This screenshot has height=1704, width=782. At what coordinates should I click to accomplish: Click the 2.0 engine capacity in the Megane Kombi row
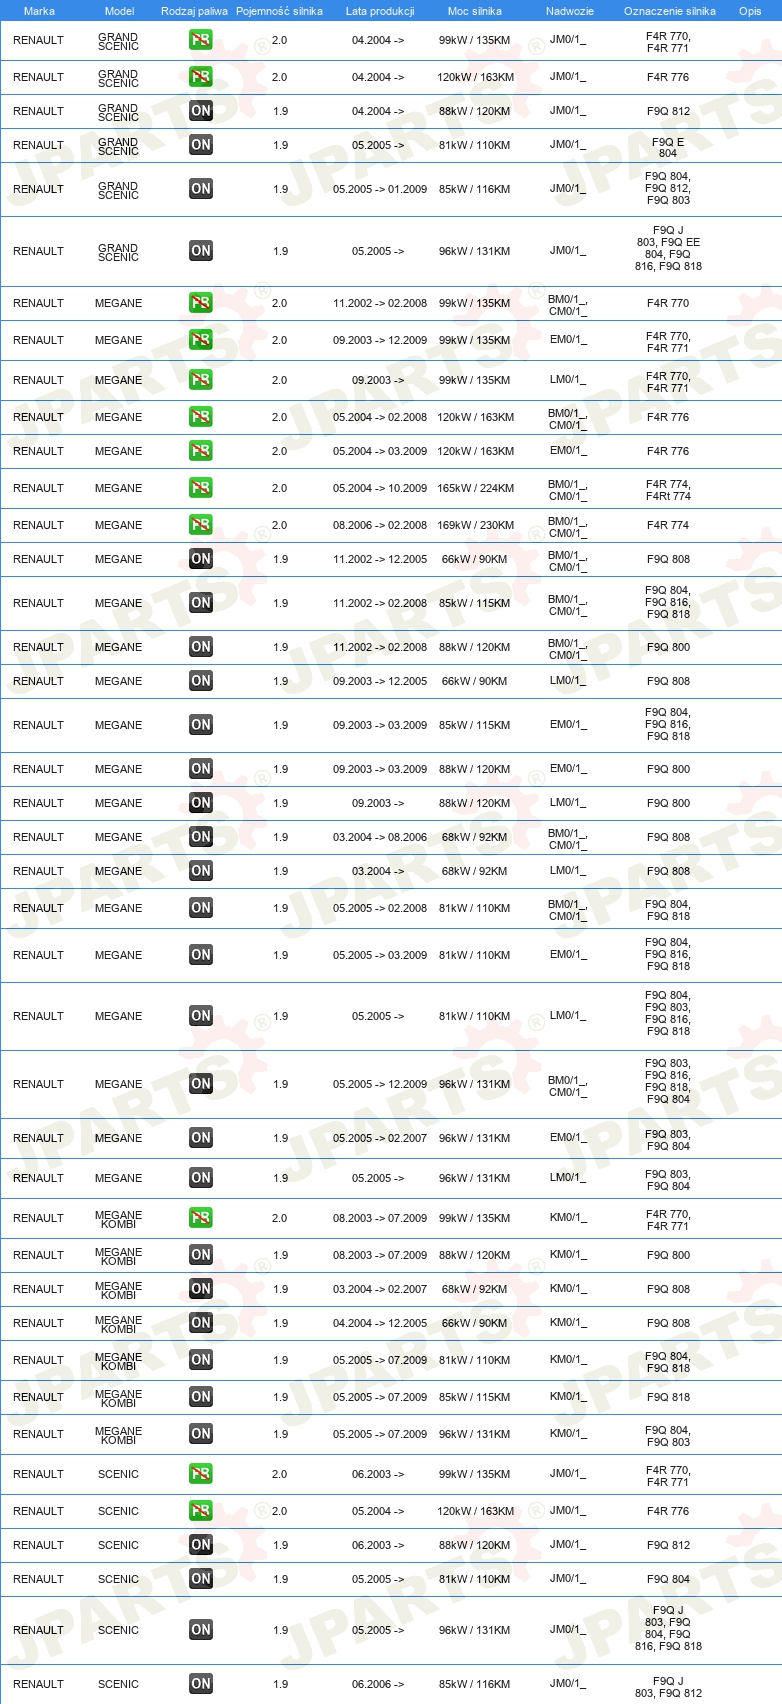point(279,1218)
